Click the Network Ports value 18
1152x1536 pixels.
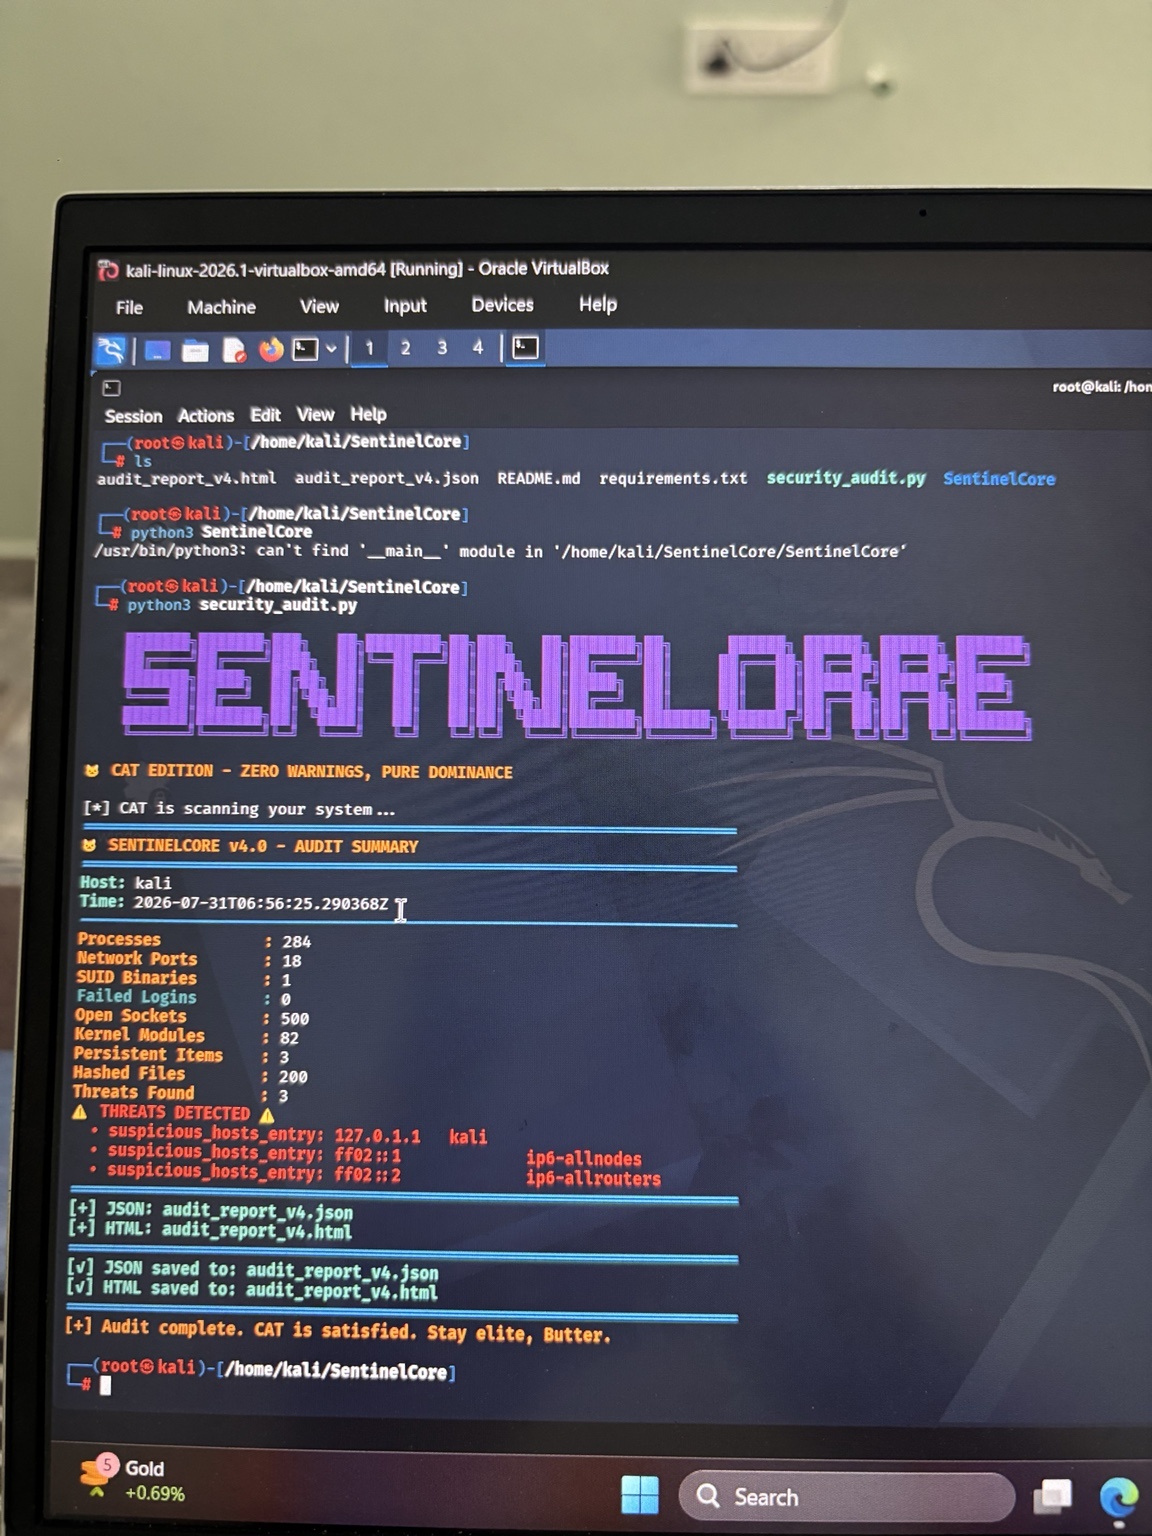tap(291, 961)
